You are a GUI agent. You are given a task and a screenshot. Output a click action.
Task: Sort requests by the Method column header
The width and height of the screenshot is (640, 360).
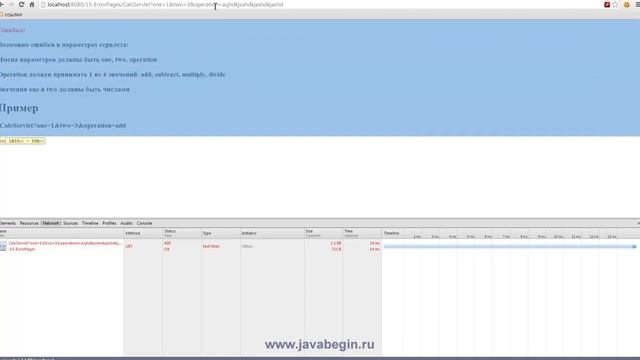(x=143, y=233)
